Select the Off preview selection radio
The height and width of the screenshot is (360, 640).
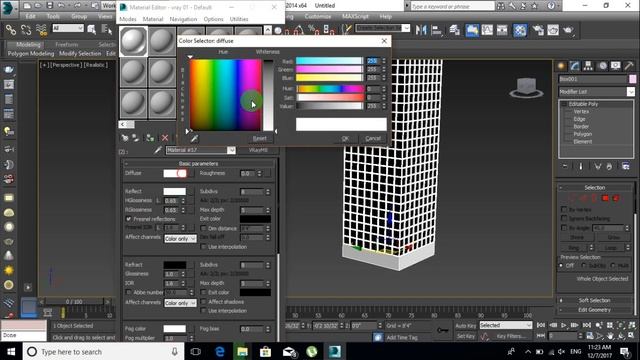[x=562, y=265]
